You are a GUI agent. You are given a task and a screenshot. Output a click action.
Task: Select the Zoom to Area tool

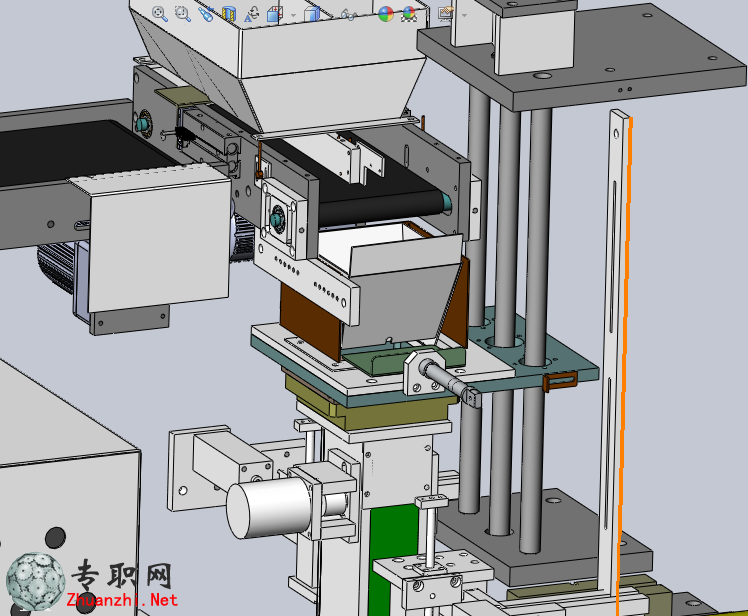183,14
